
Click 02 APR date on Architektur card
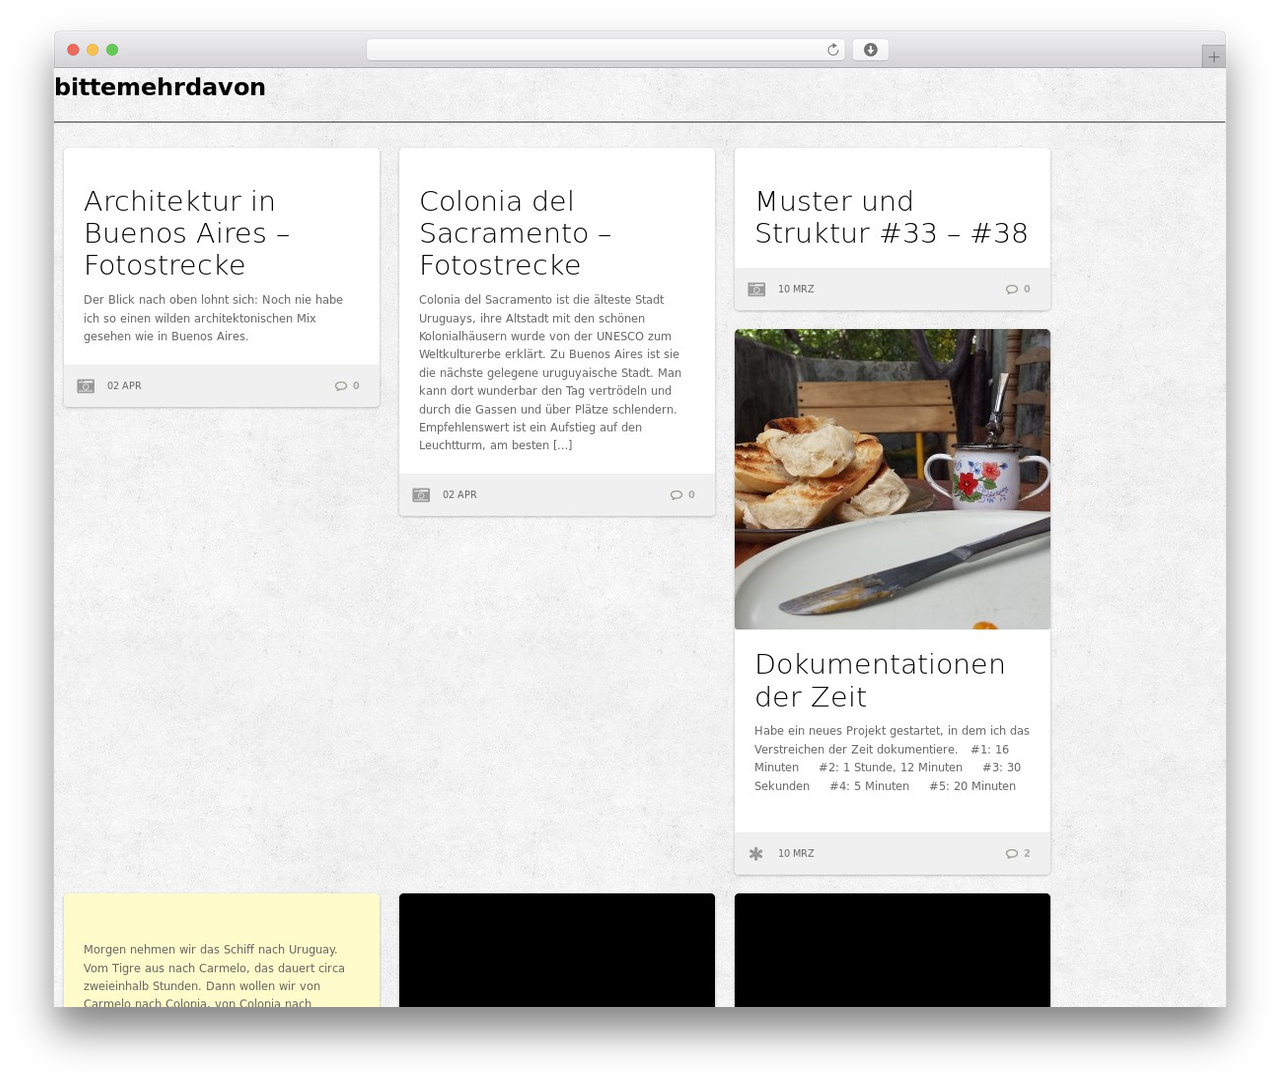[124, 386]
